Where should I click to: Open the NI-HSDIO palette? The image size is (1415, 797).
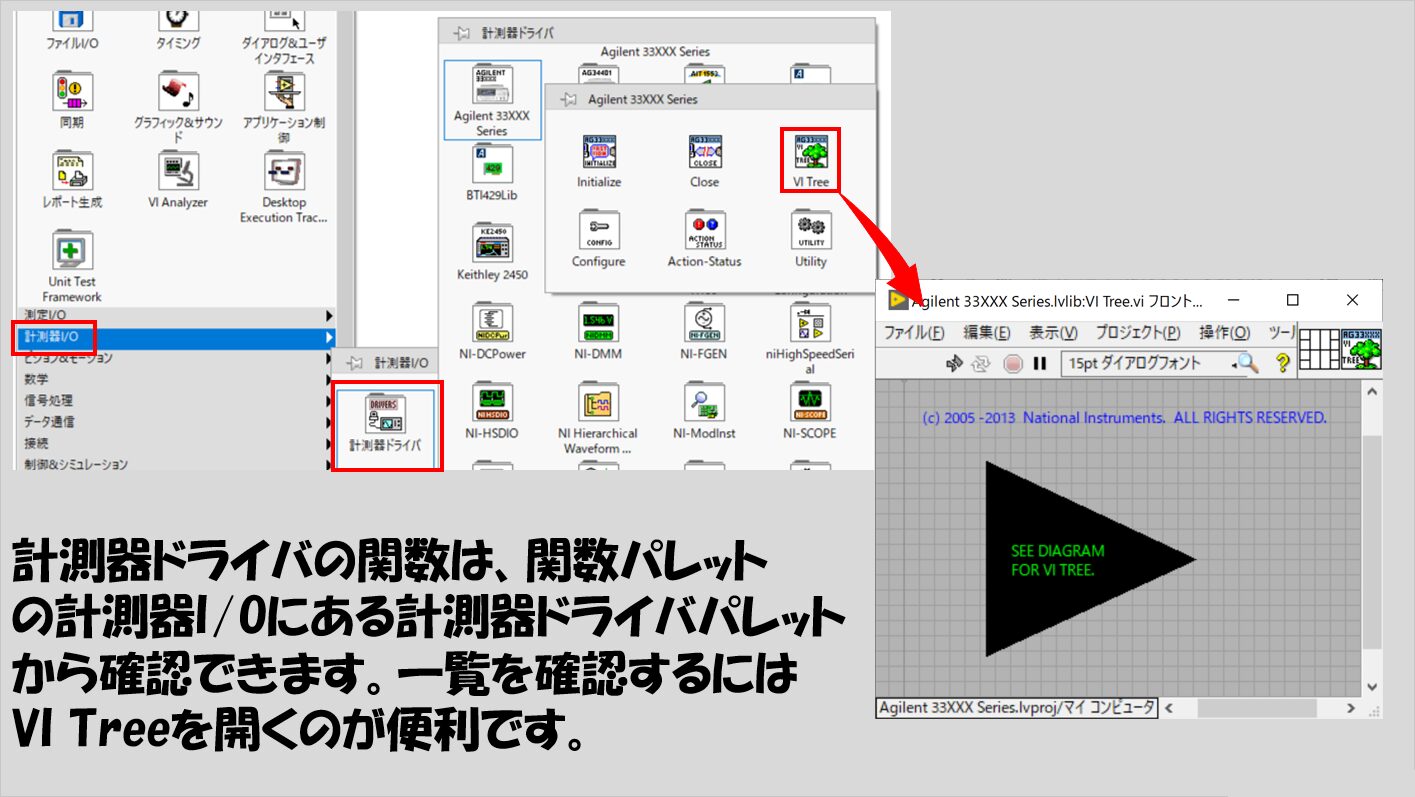492,402
